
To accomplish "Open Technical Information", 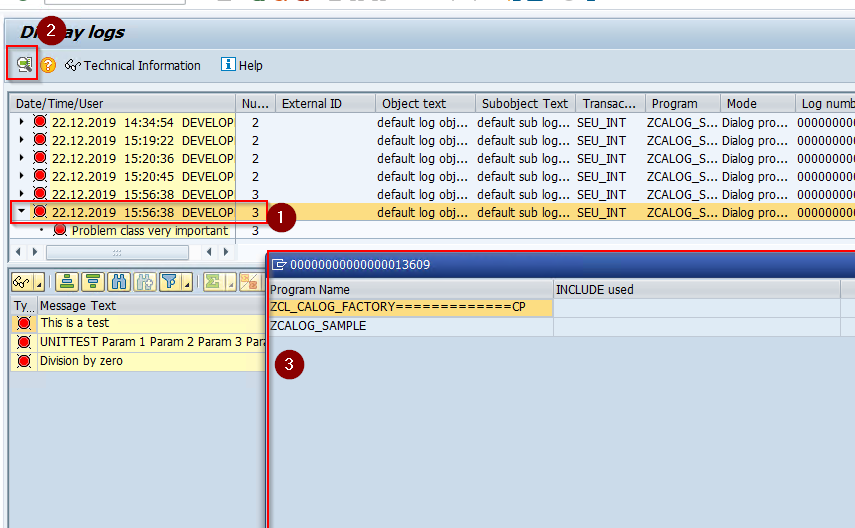I will tap(133, 65).
